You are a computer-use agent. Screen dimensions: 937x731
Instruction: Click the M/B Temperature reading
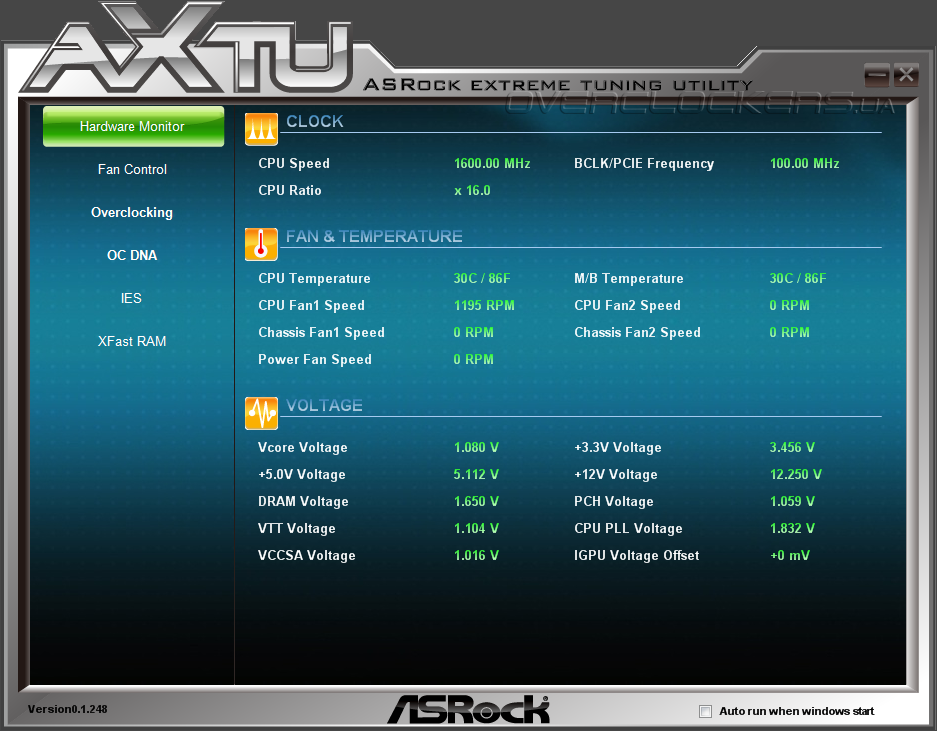pos(798,278)
